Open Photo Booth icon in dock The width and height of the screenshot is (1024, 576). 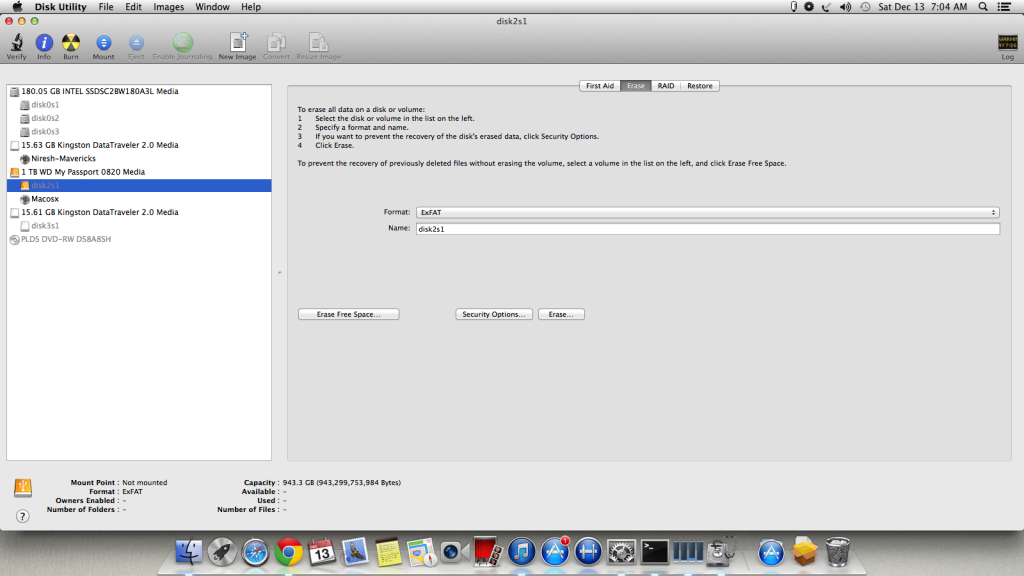[x=488, y=552]
